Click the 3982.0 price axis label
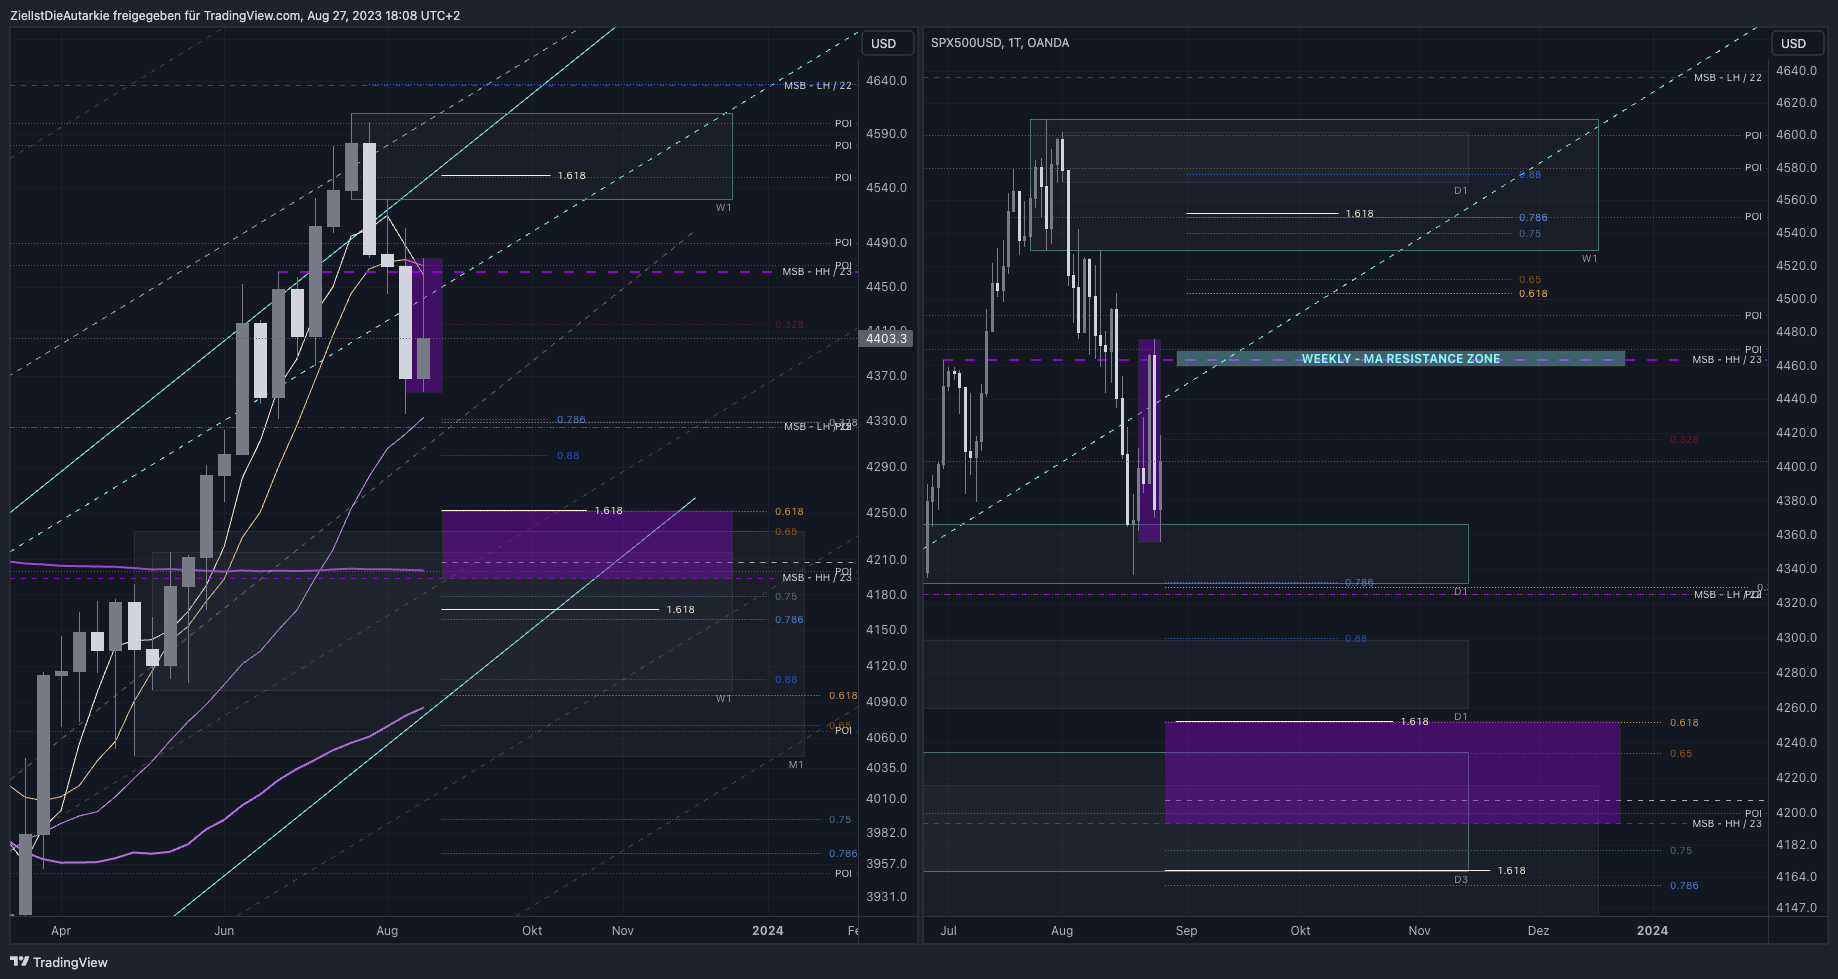1838x979 pixels. pyautogui.click(x=886, y=833)
